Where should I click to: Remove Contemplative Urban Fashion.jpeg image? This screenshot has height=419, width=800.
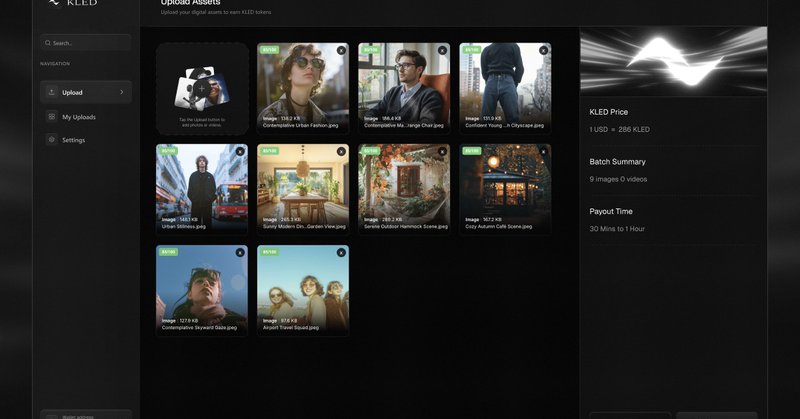tap(341, 51)
